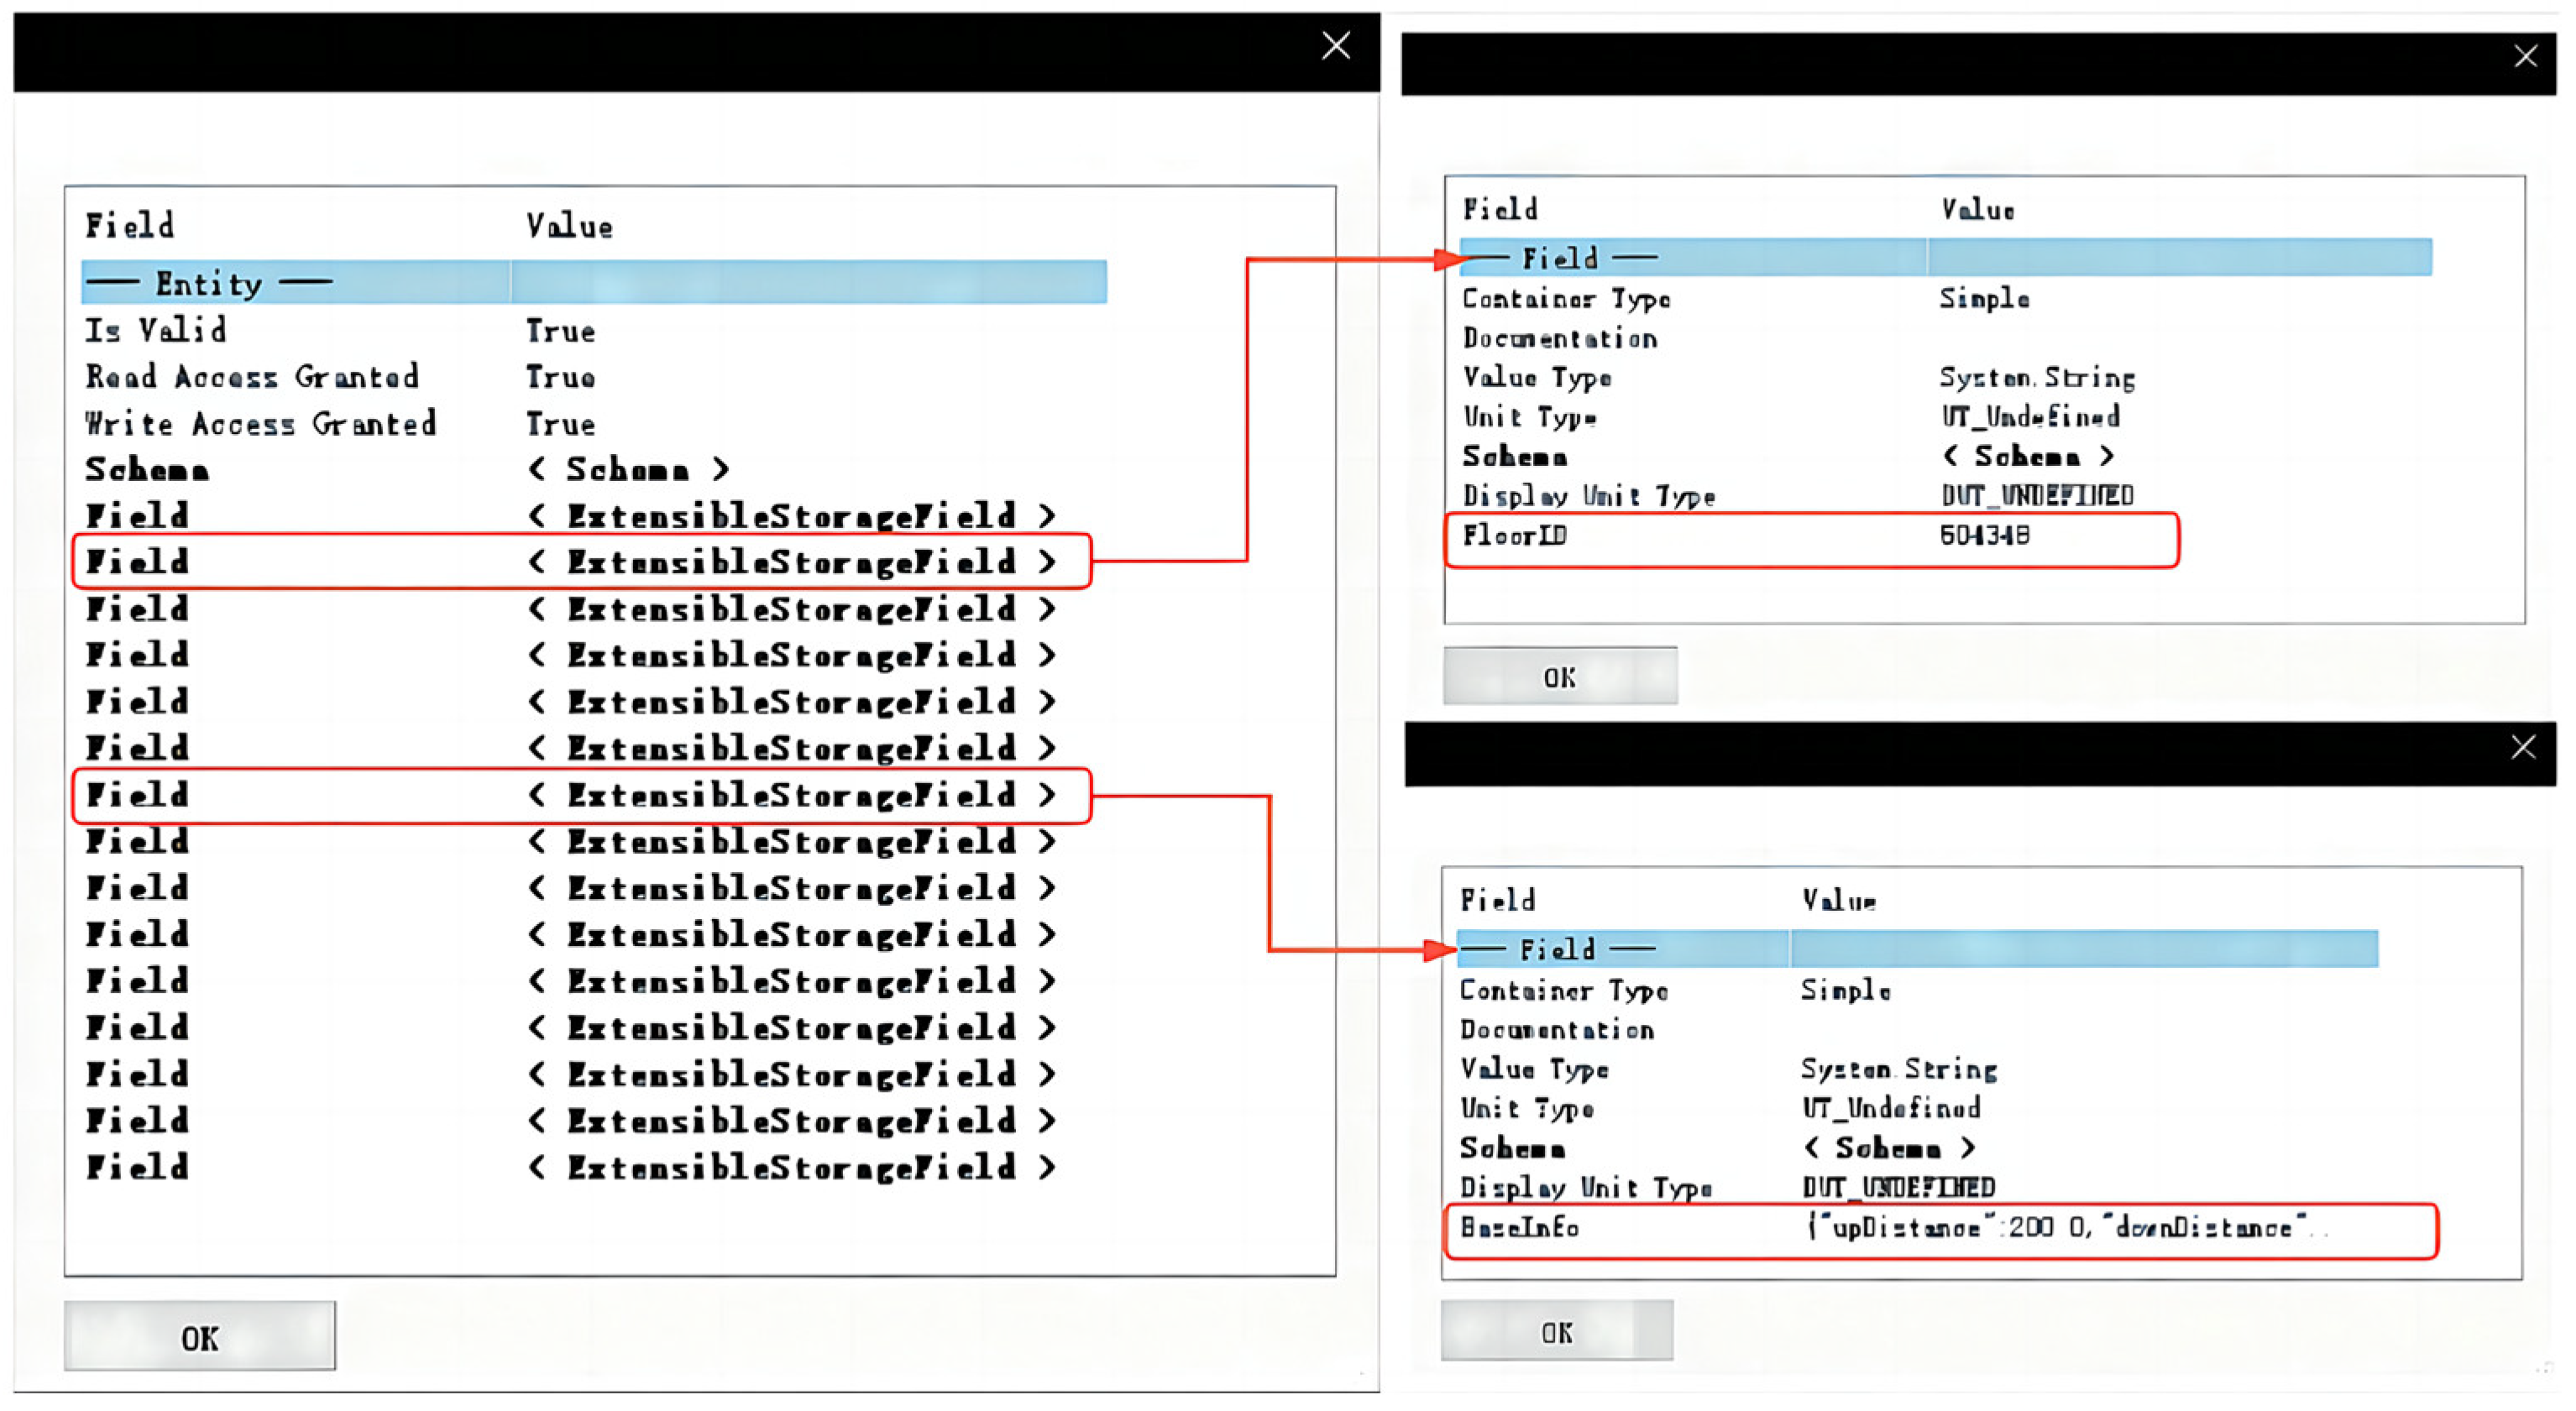Close the left Entity snoop window

pyautogui.click(x=1335, y=46)
